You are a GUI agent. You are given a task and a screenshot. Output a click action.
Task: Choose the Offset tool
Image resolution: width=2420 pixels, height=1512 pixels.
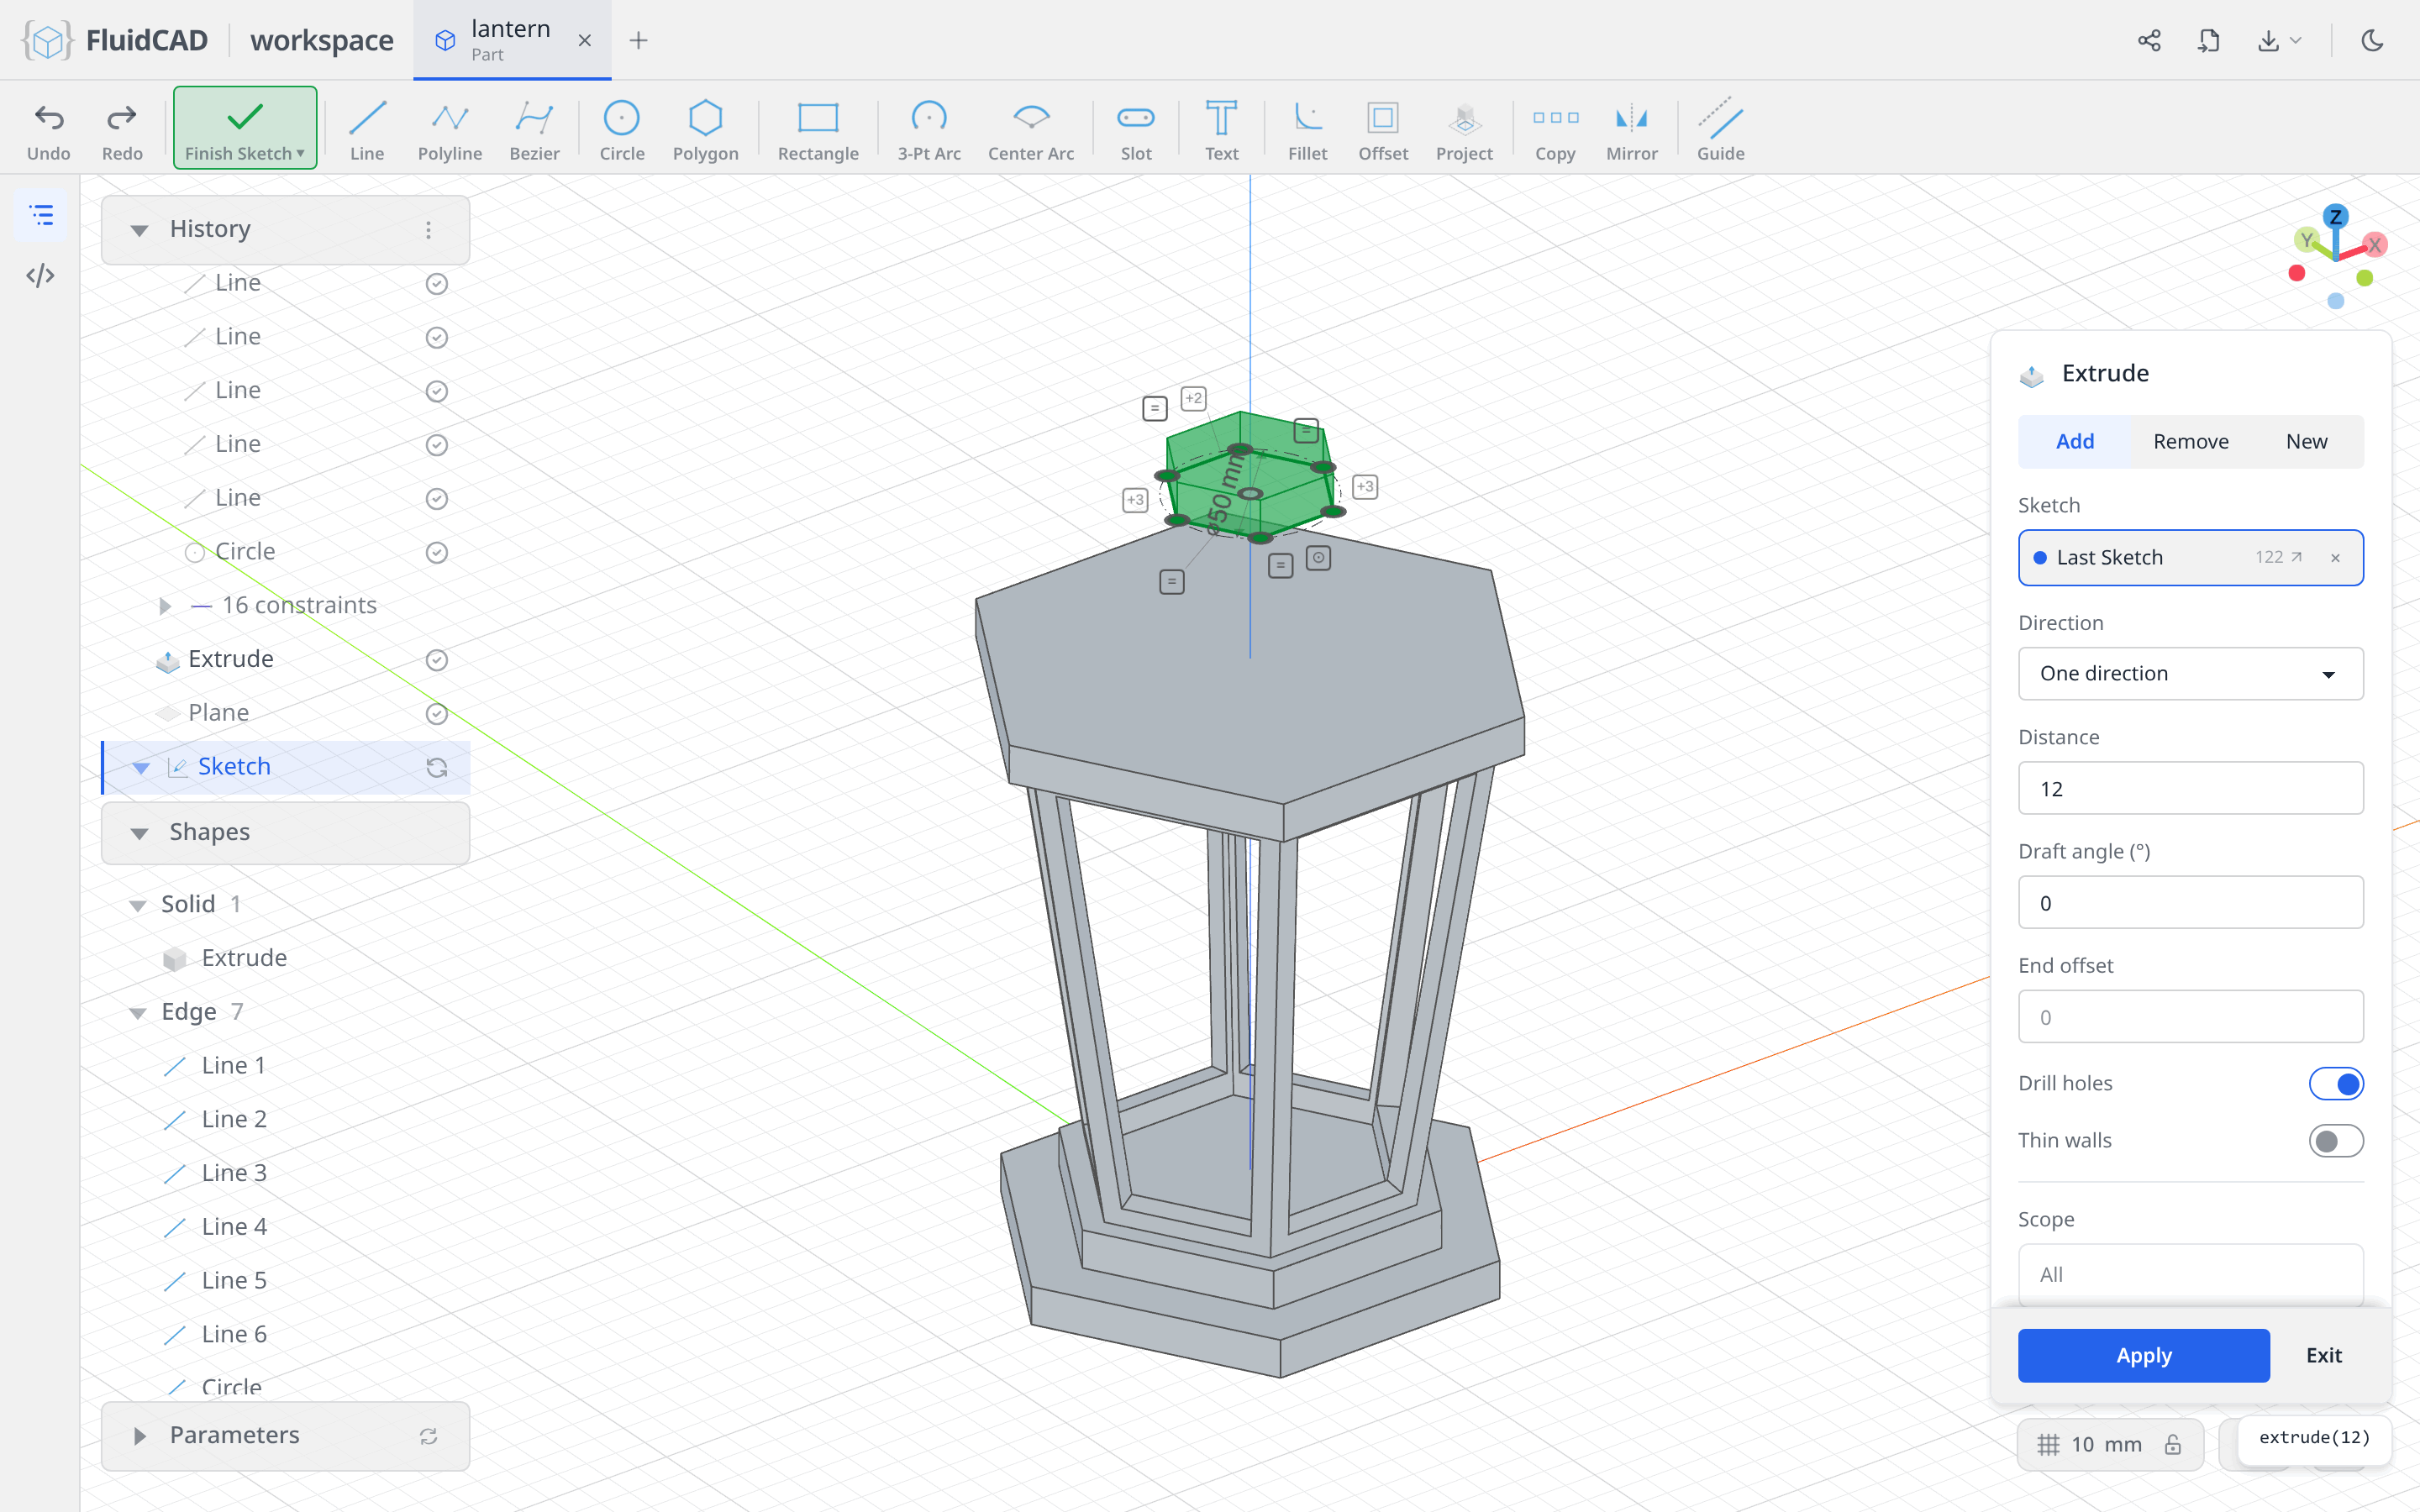click(x=1382, y=130)
